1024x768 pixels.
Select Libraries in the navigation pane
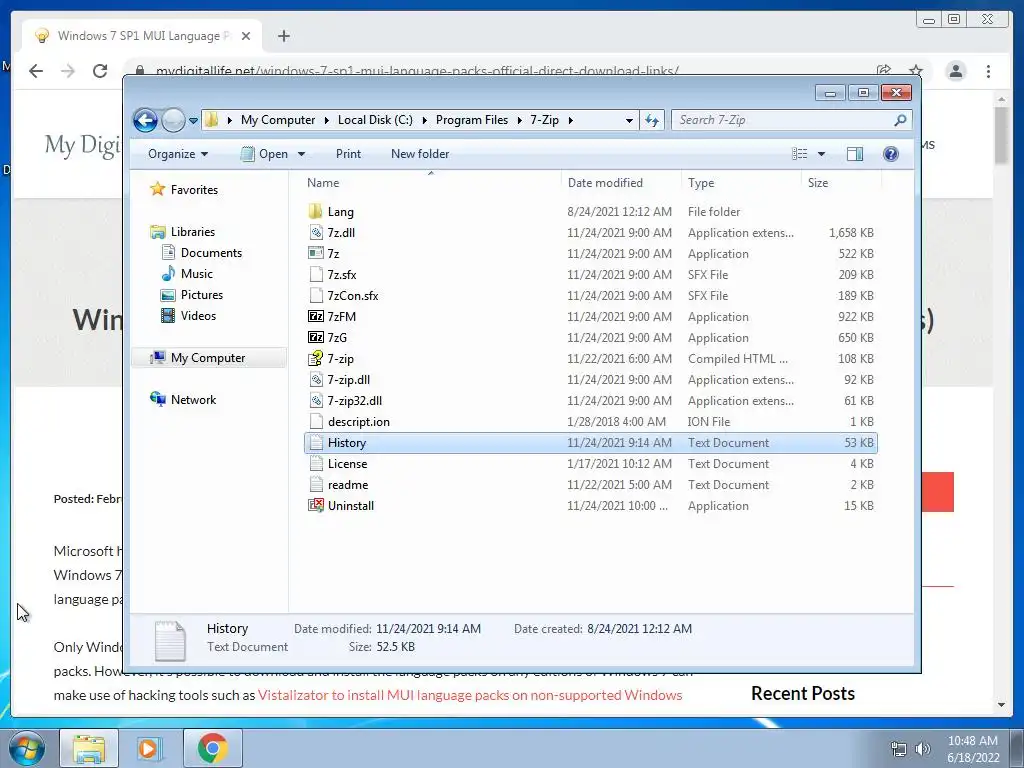183,232
